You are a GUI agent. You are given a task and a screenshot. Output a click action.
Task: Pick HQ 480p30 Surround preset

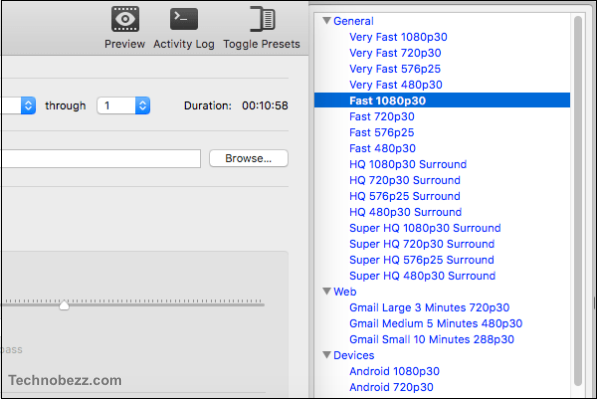(406, 212)
